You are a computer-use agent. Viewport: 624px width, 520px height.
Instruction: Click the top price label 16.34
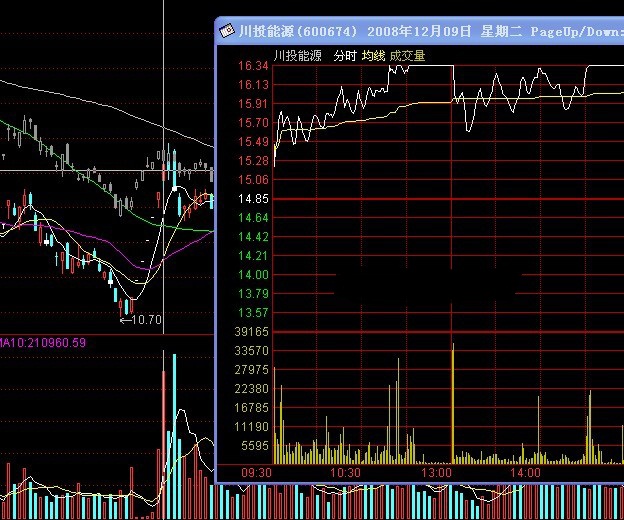[x=253, y=66]
